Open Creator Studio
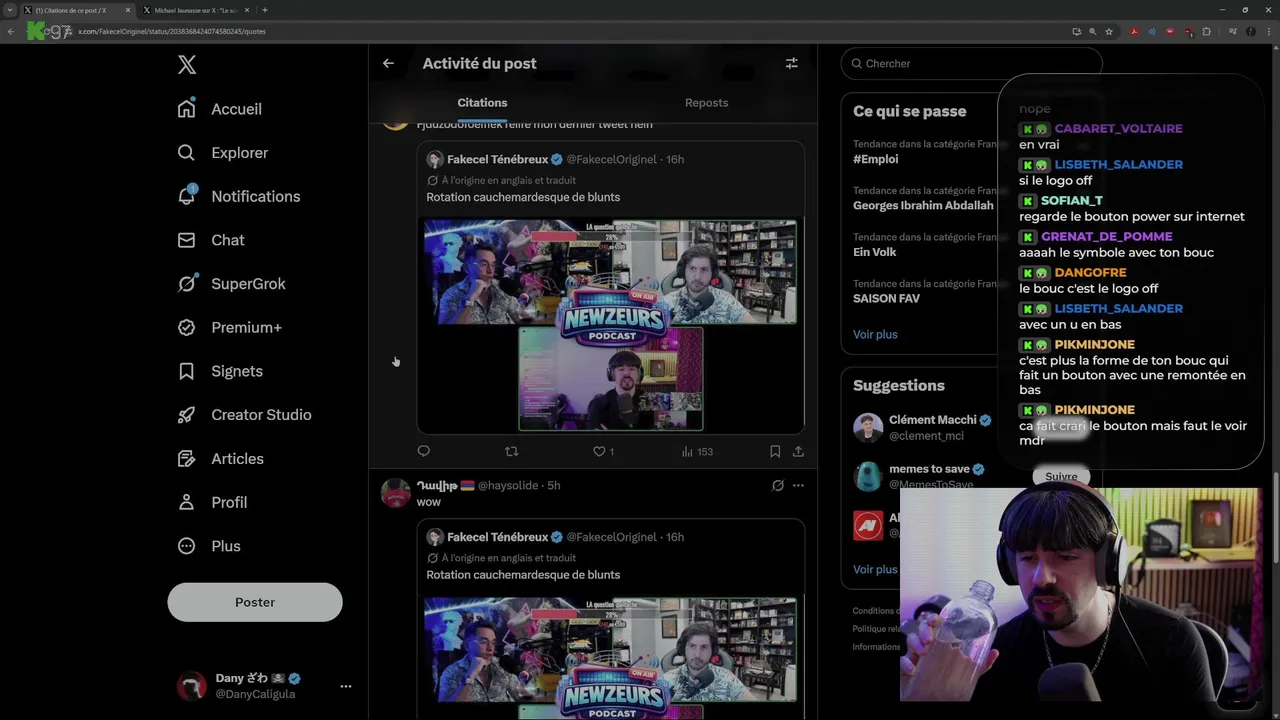The image size is (1280, 720). pyautogui.click(x=245, y=415)
